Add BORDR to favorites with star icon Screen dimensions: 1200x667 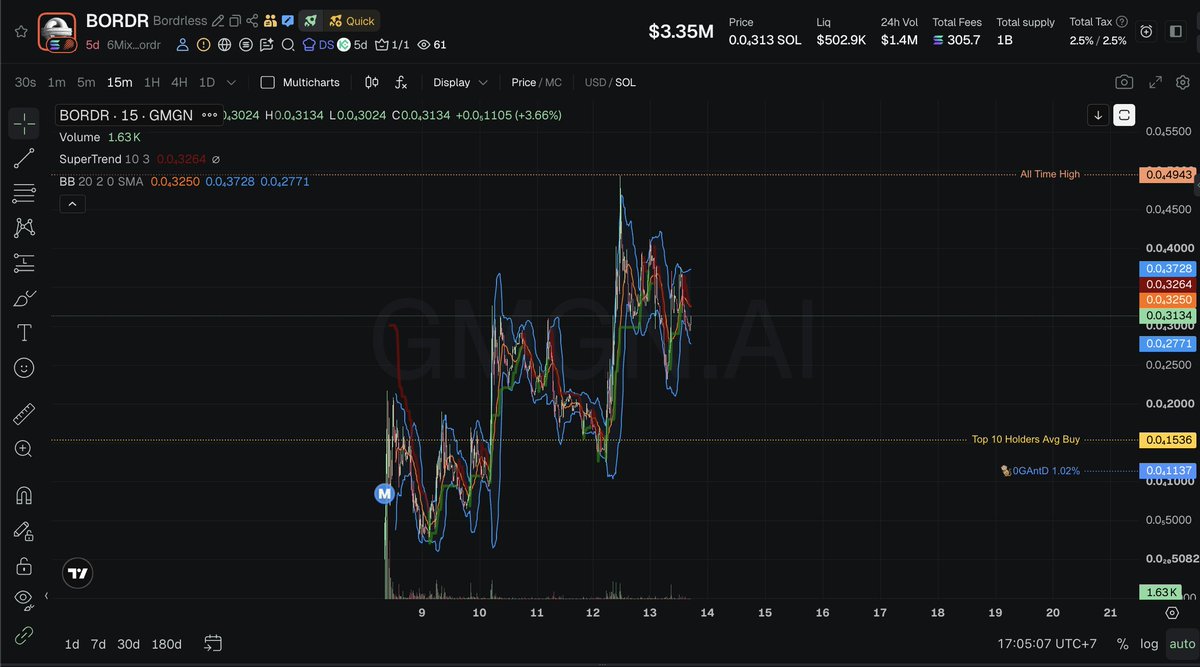pyautogui.click(x=20, y=31)
